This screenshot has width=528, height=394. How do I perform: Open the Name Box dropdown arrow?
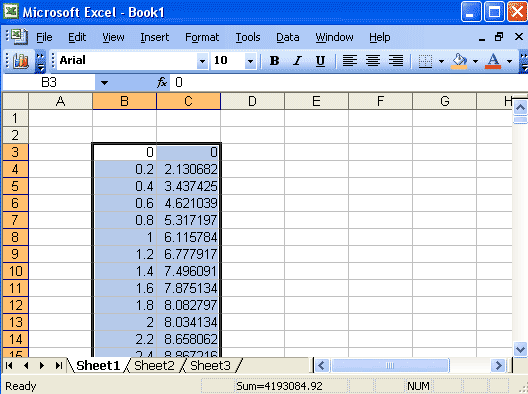point(104,83)
